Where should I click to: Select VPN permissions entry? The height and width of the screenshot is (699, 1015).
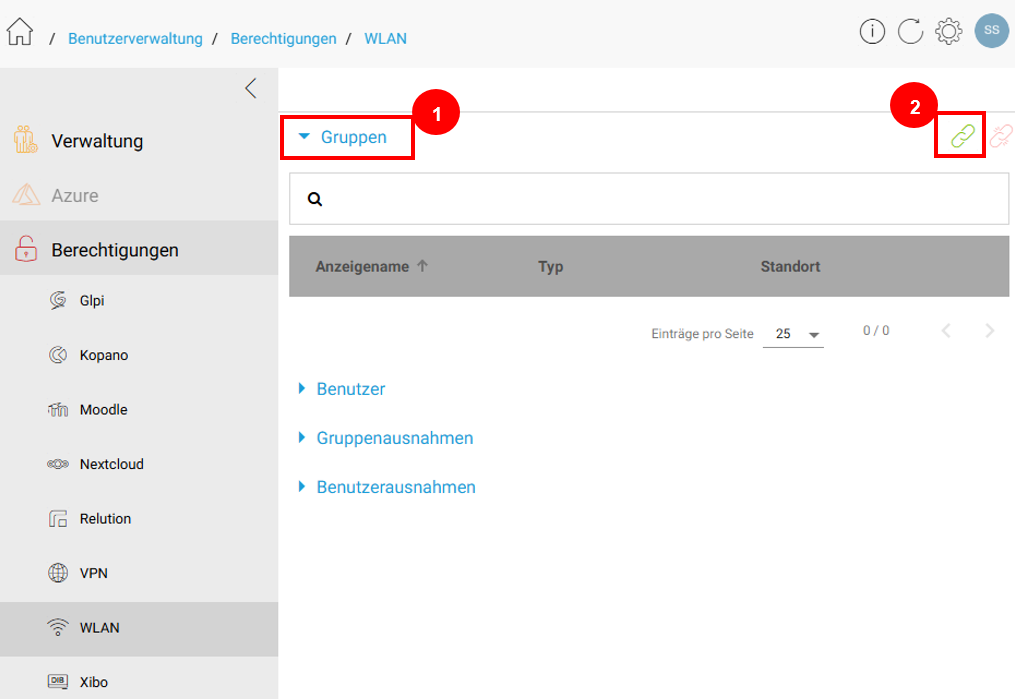pyautogui.click(x=93, y=573)
